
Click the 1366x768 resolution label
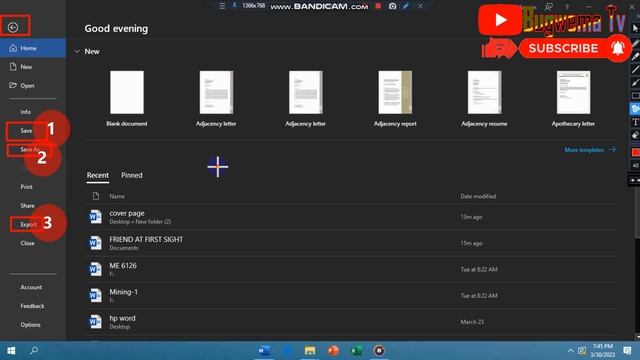253,6
